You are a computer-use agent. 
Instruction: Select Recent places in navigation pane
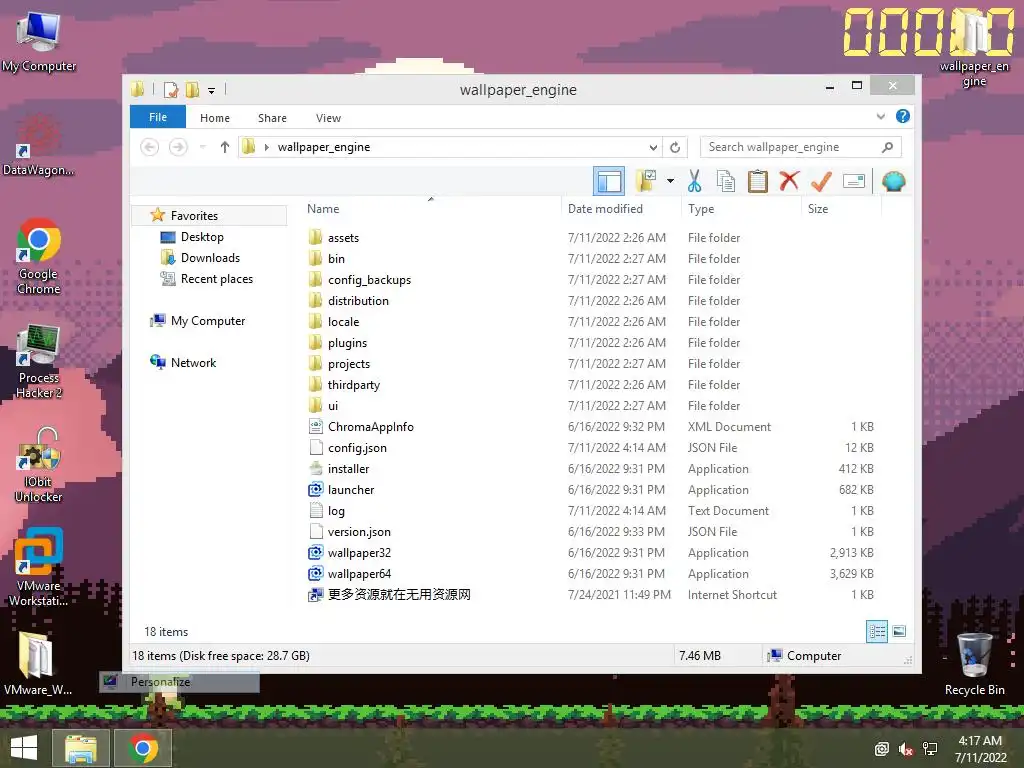[217, 279]
